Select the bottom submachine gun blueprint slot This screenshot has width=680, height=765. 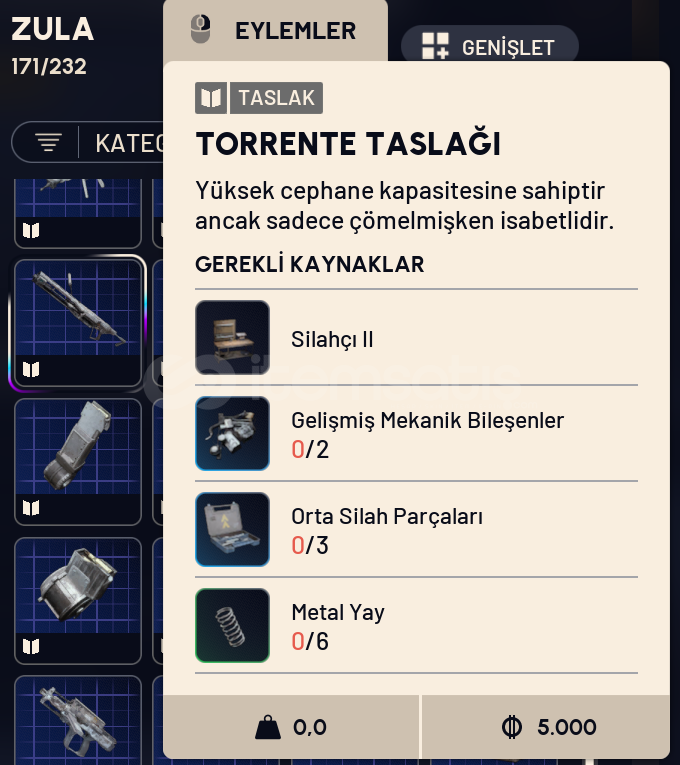click(78, 721)
